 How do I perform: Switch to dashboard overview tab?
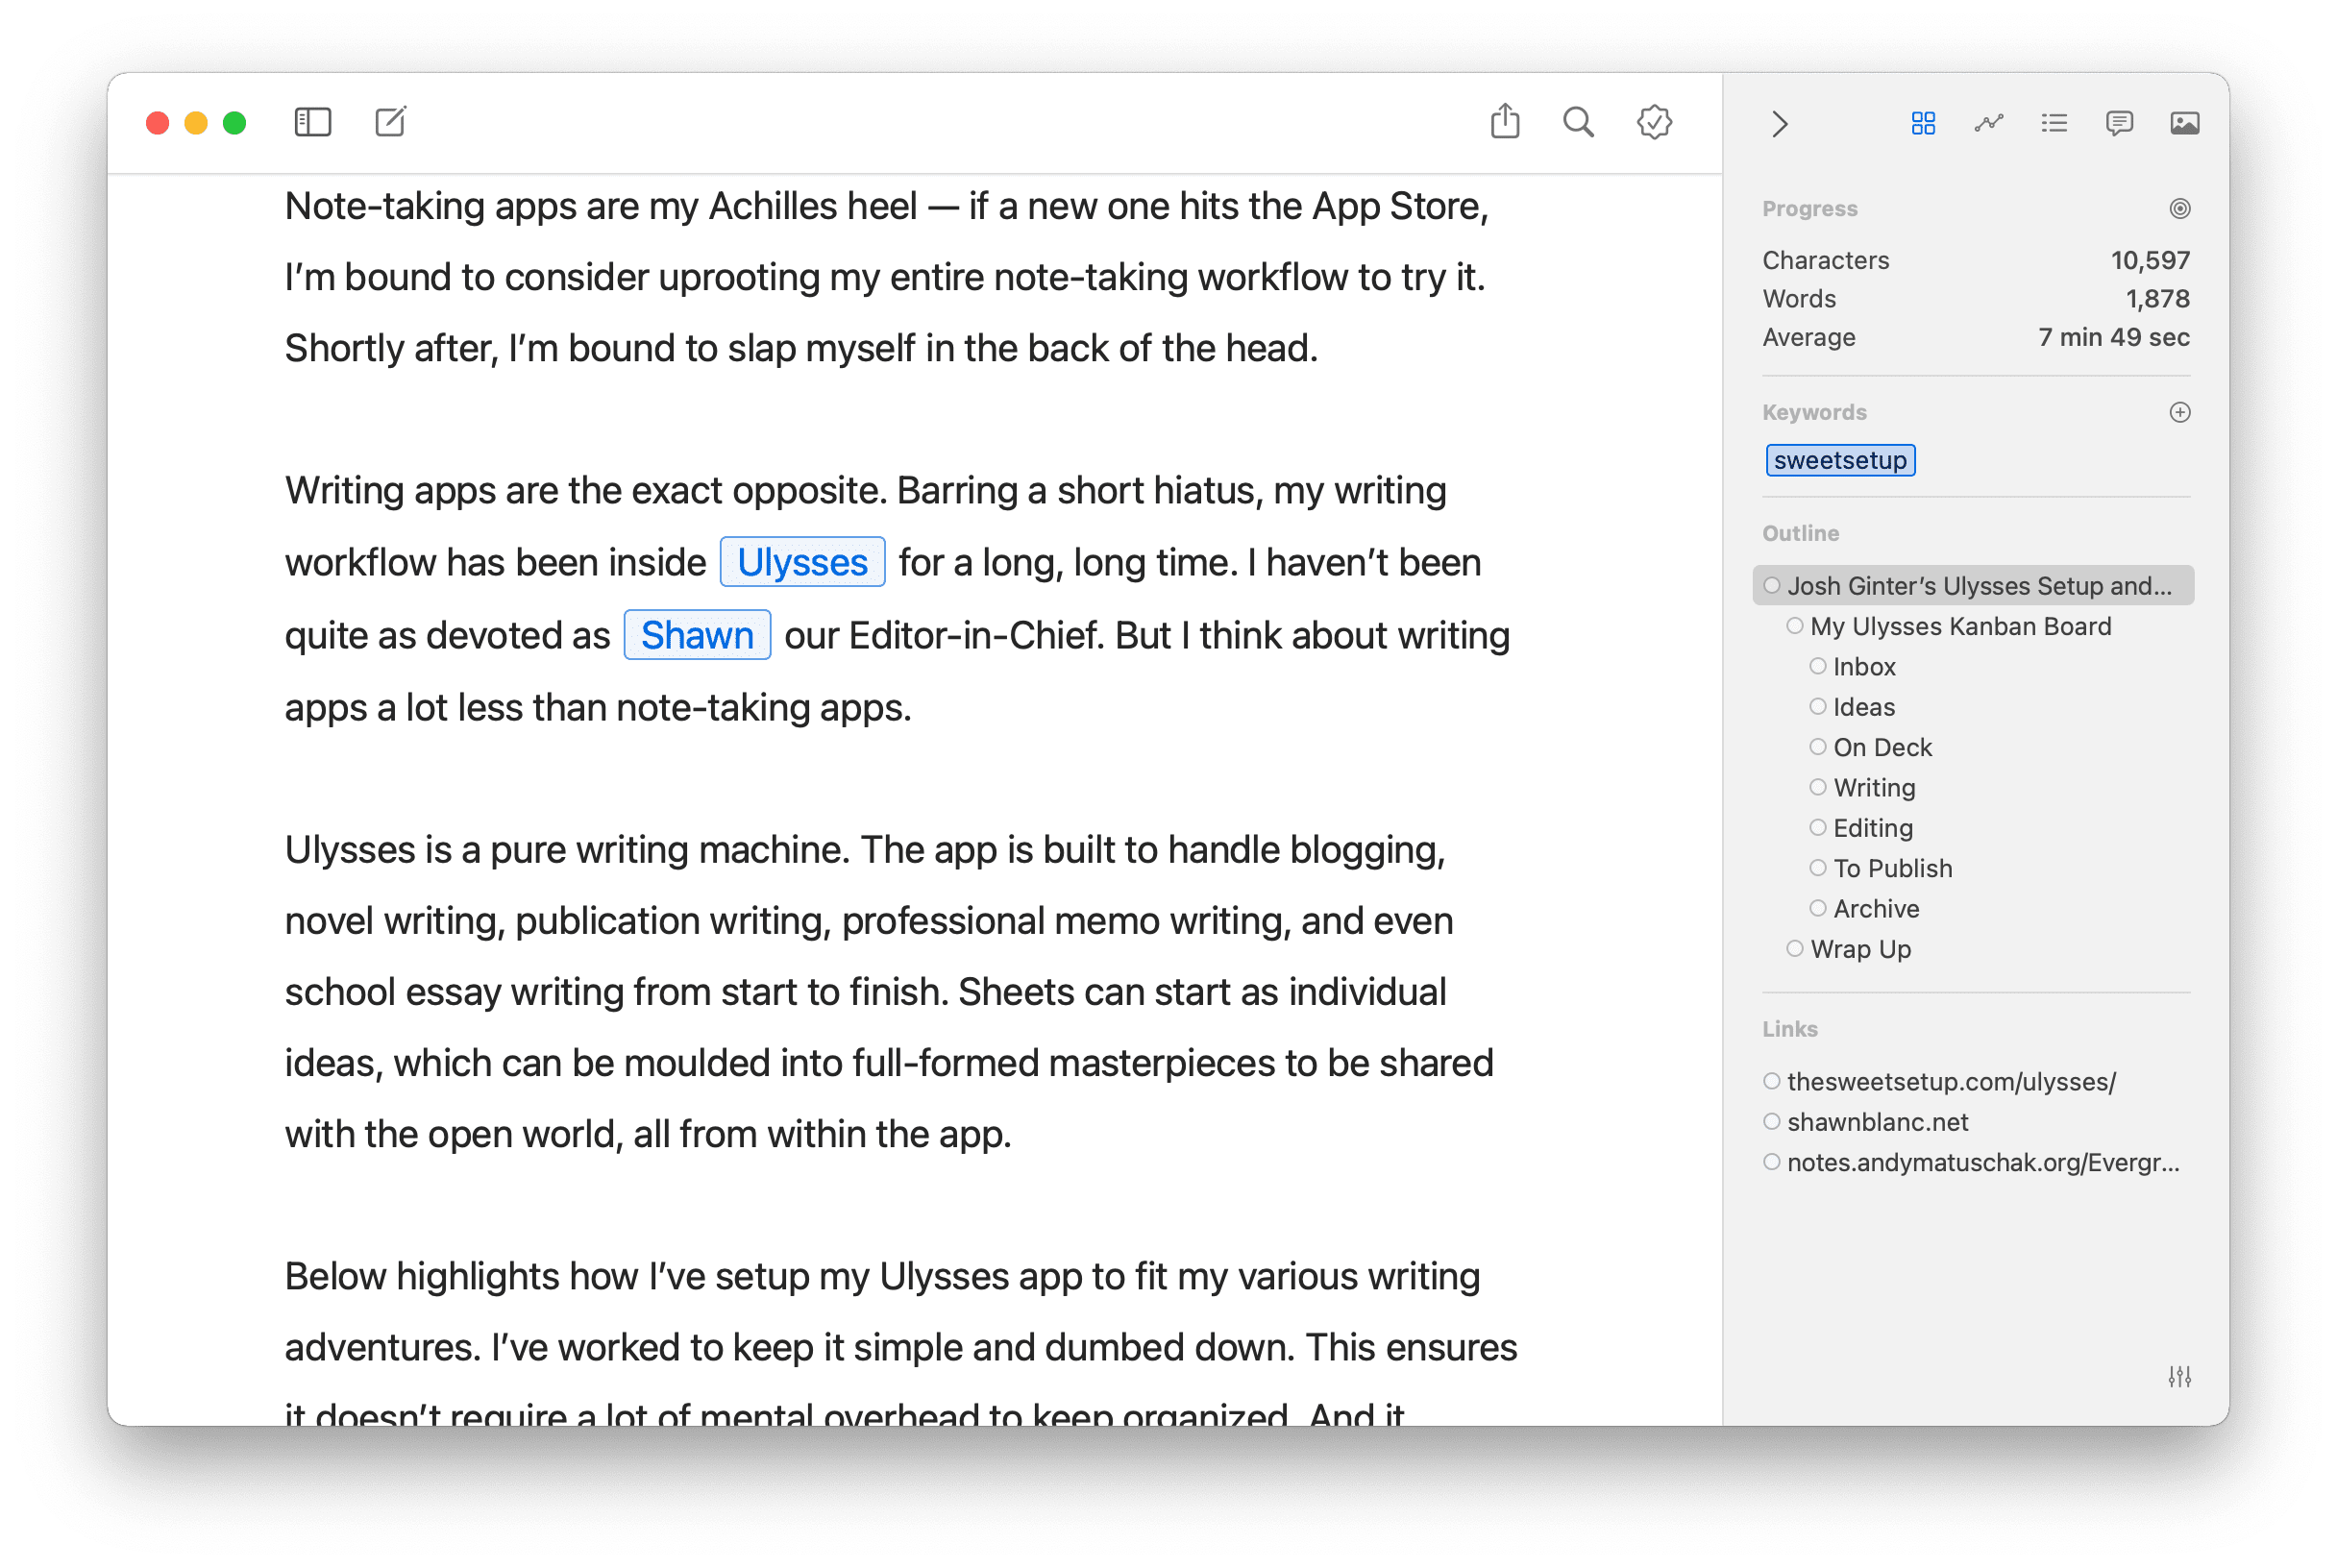[1922, 123]
